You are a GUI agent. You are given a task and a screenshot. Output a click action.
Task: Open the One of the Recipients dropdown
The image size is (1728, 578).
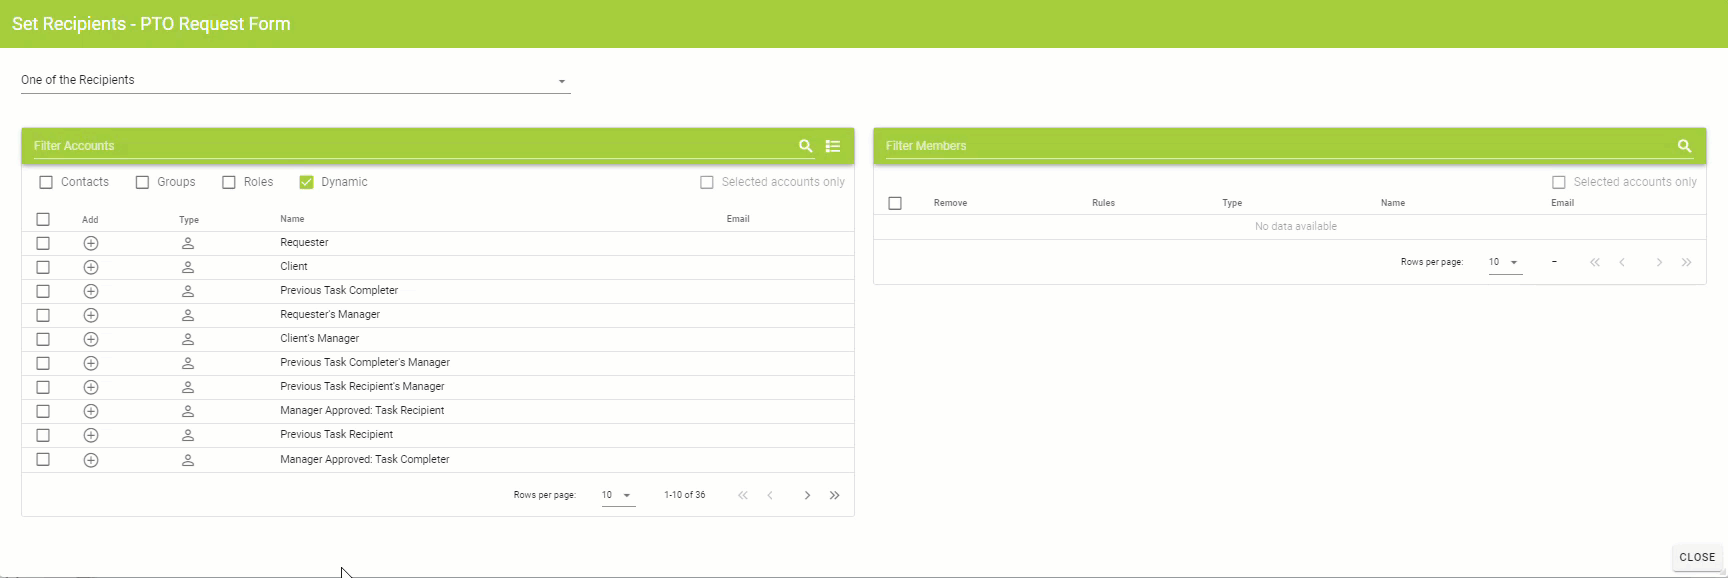click(x=295, y=81)
